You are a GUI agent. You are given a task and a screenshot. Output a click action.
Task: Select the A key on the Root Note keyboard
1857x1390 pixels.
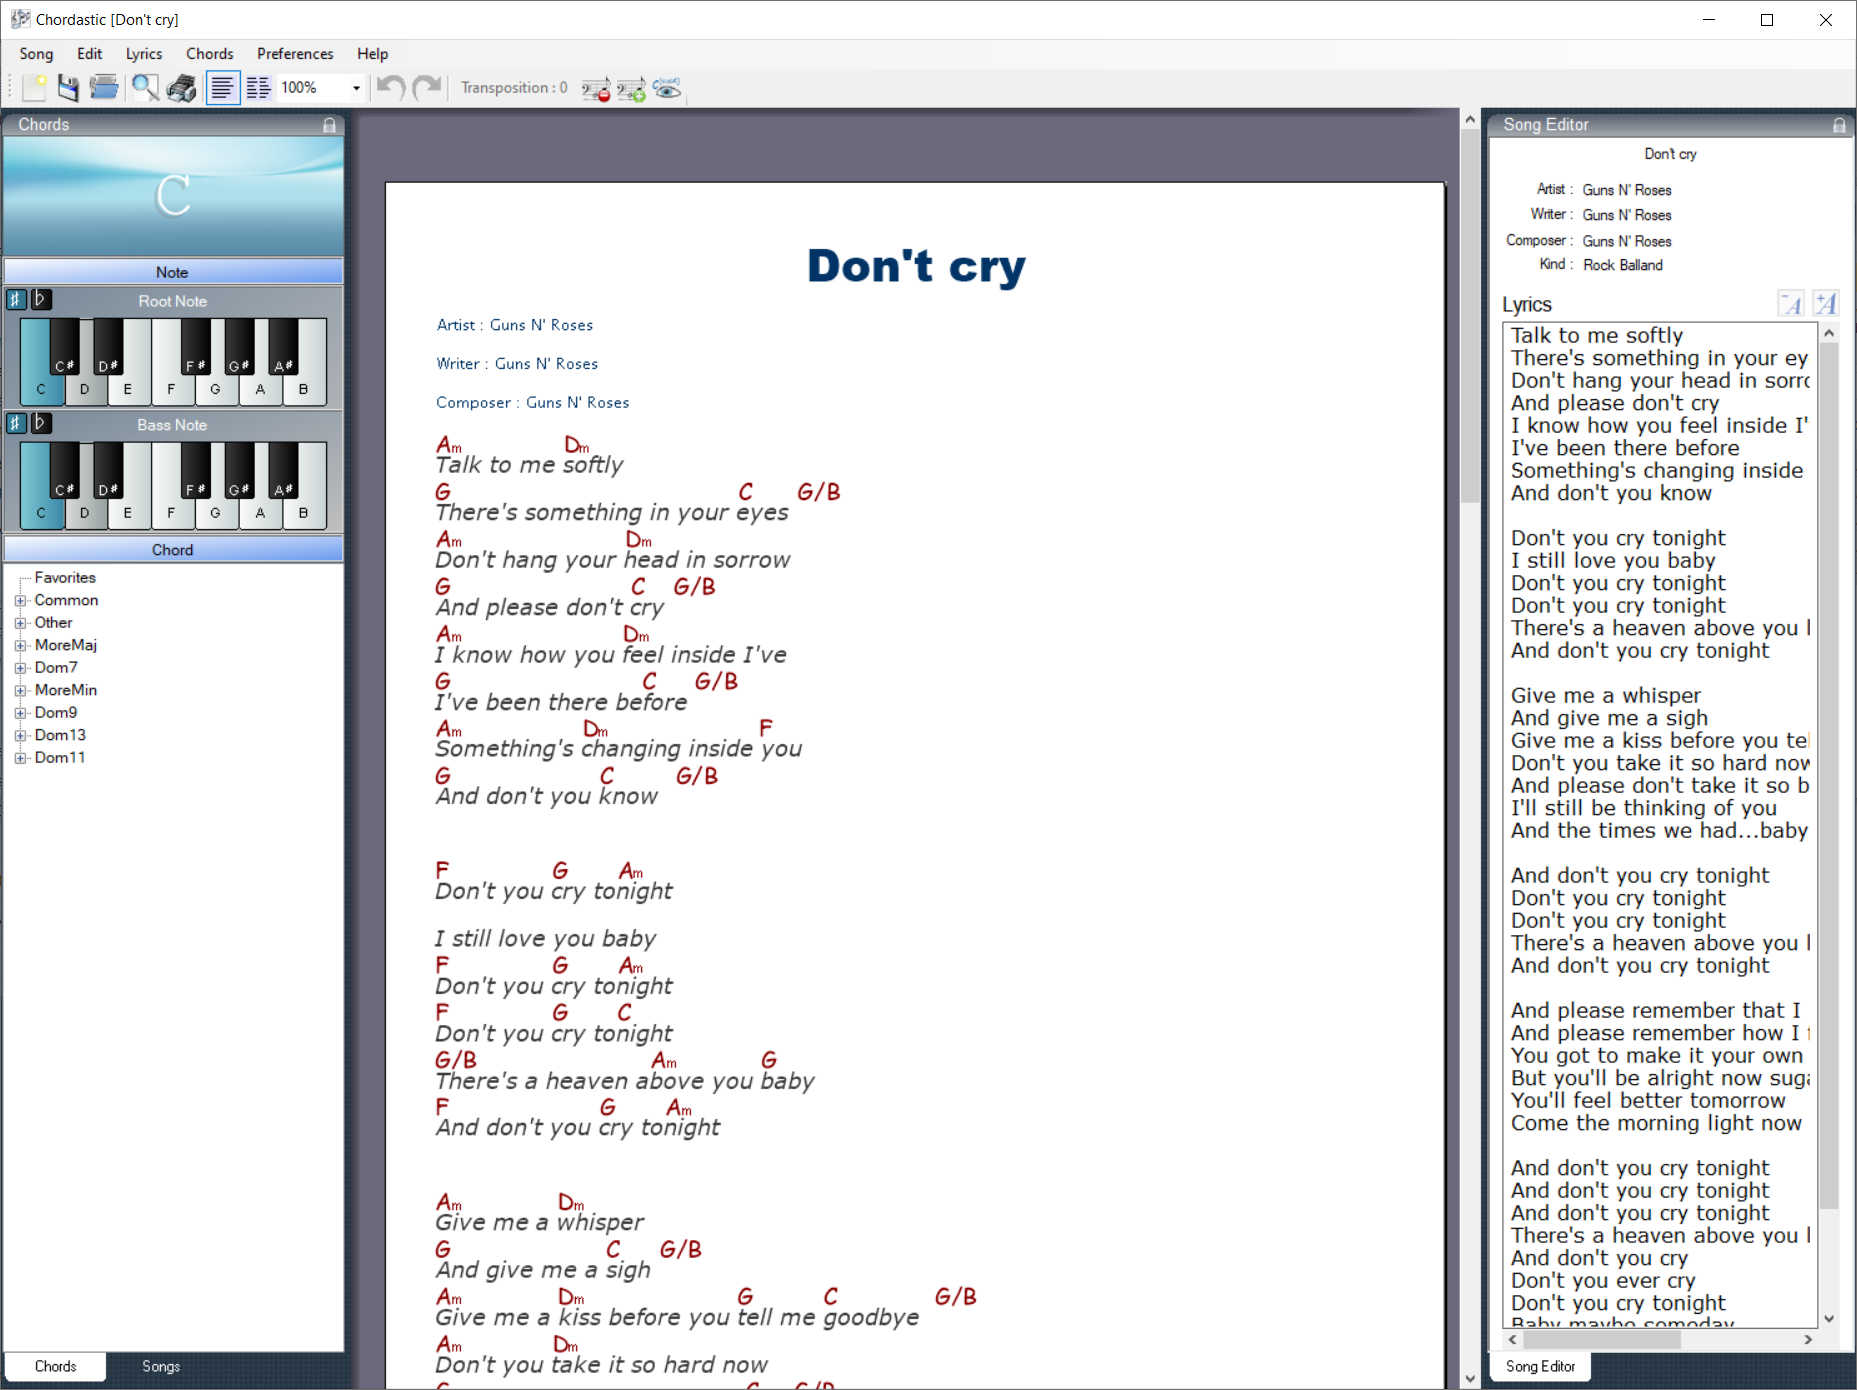pyautogui.click(x=260, y=390)
